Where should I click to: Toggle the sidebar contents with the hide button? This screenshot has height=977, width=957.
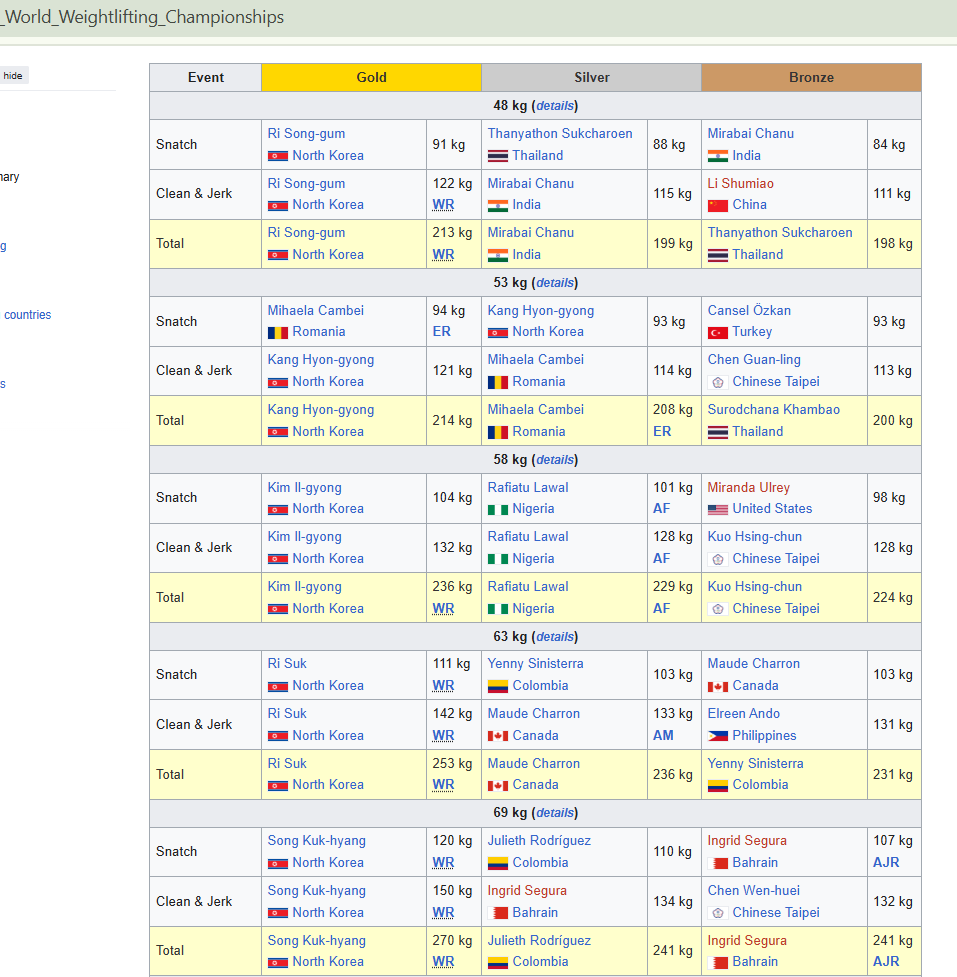click(13, 75)
